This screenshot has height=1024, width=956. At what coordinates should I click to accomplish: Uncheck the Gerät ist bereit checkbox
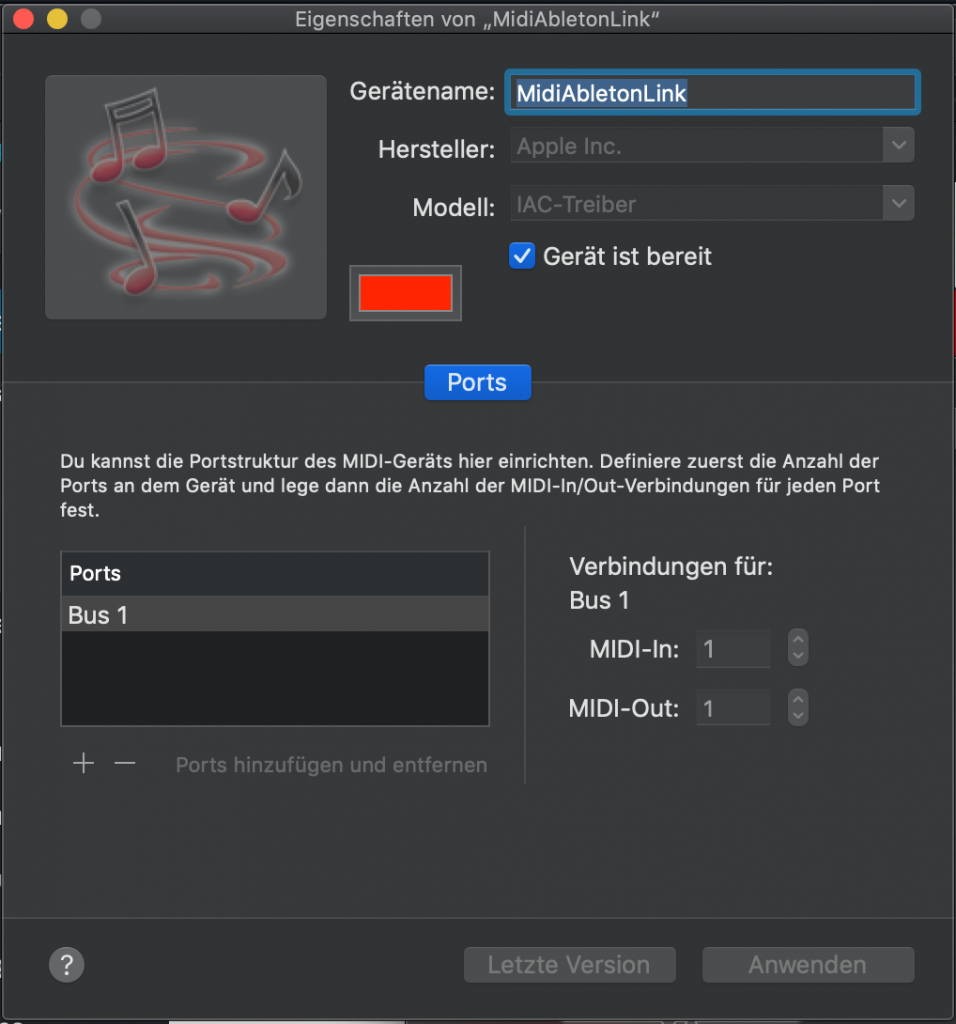(522, 256)
